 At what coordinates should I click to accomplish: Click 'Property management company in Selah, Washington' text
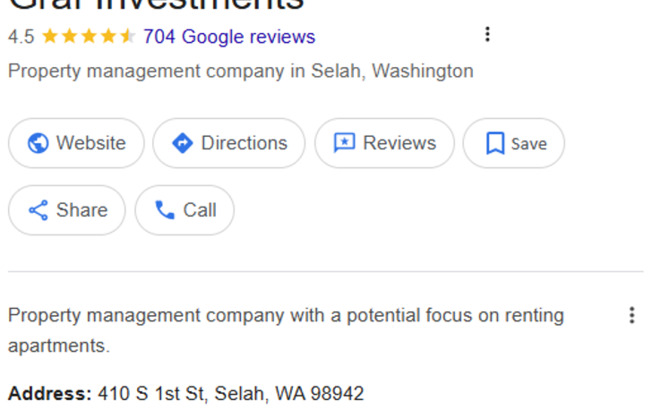[x=240, y=71]
